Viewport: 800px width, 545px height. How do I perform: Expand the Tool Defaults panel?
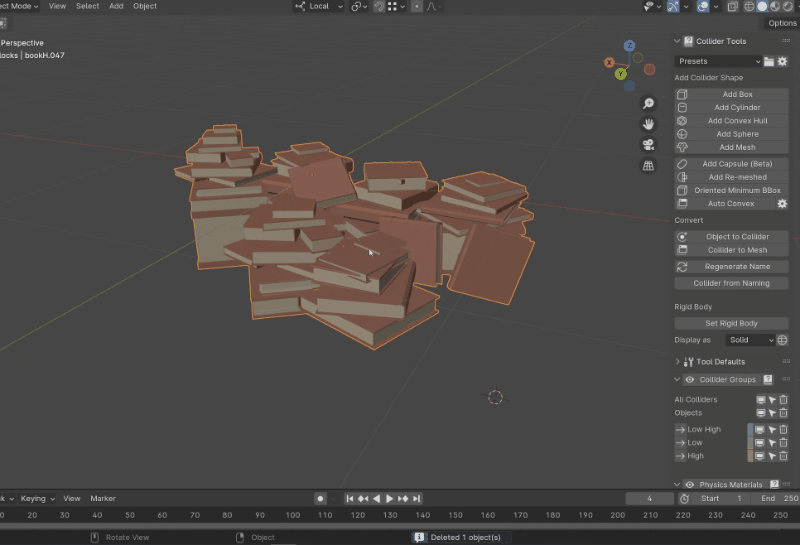coord(678,362)
